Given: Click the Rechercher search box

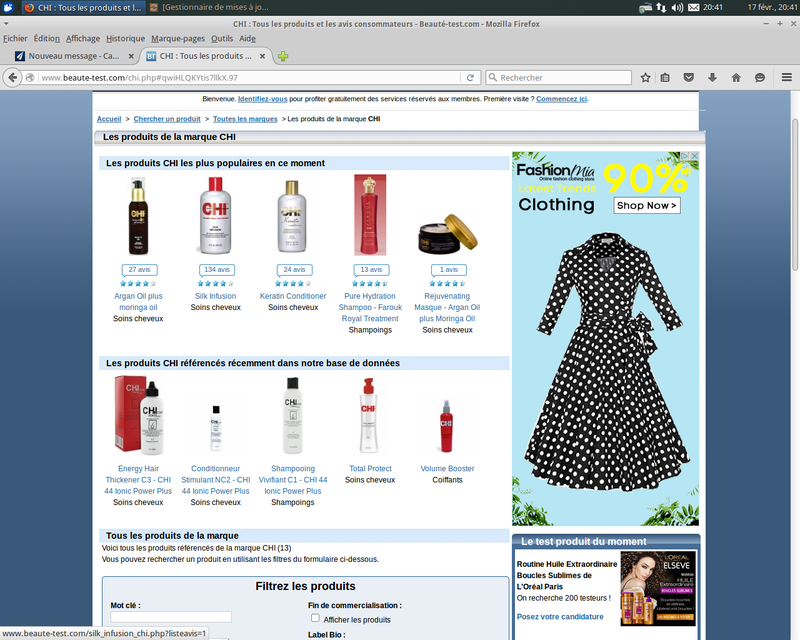Looking at the screenshot, I should pos(559,78).
